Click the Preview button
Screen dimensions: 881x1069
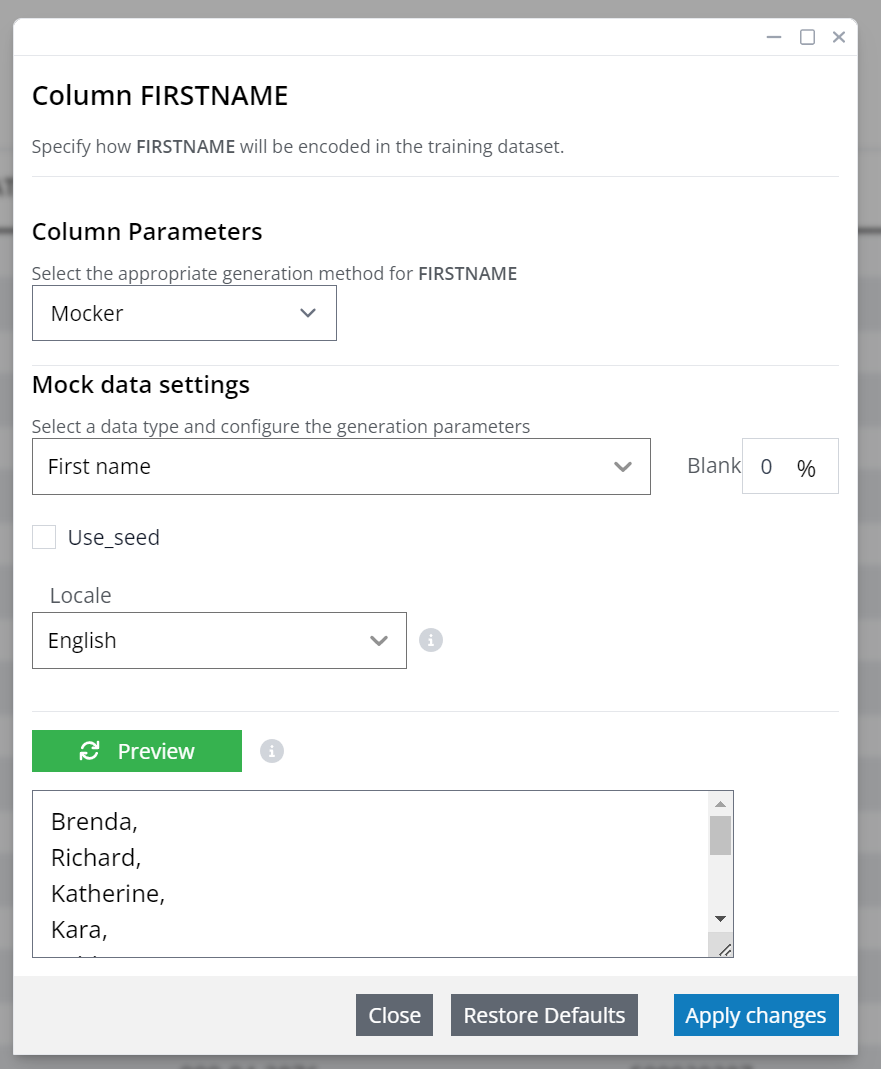tap(137, 751)
